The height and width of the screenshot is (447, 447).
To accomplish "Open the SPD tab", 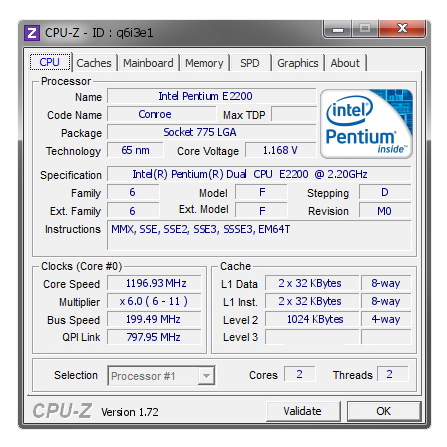I will pyautogui.click(x=250, y=63).
